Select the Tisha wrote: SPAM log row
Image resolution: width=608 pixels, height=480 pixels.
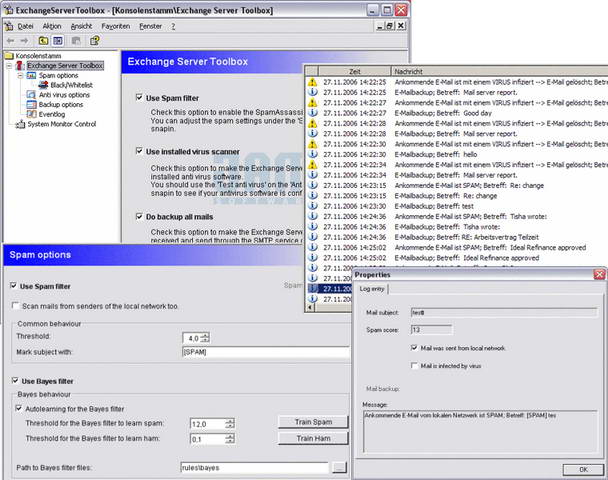click(x=458, y=216)
